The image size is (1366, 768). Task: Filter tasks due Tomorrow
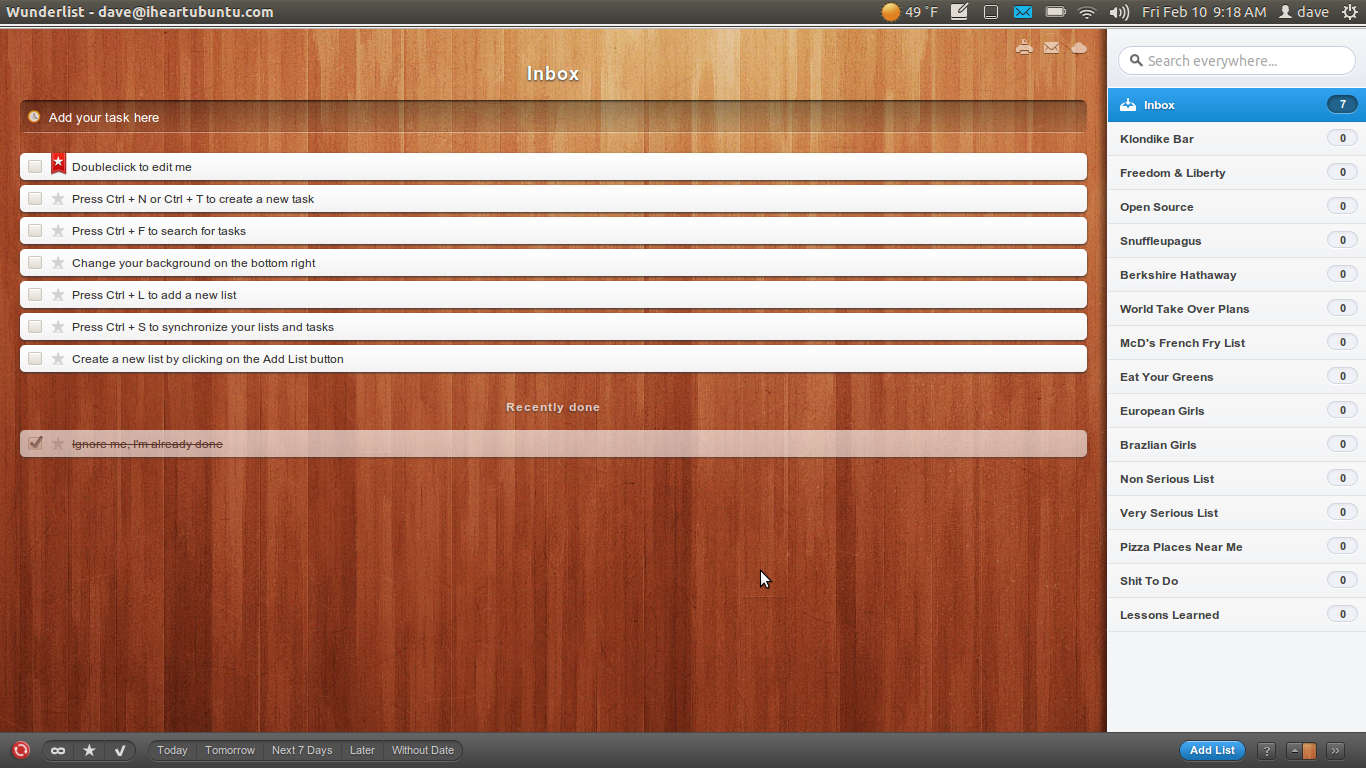(230, 750)
